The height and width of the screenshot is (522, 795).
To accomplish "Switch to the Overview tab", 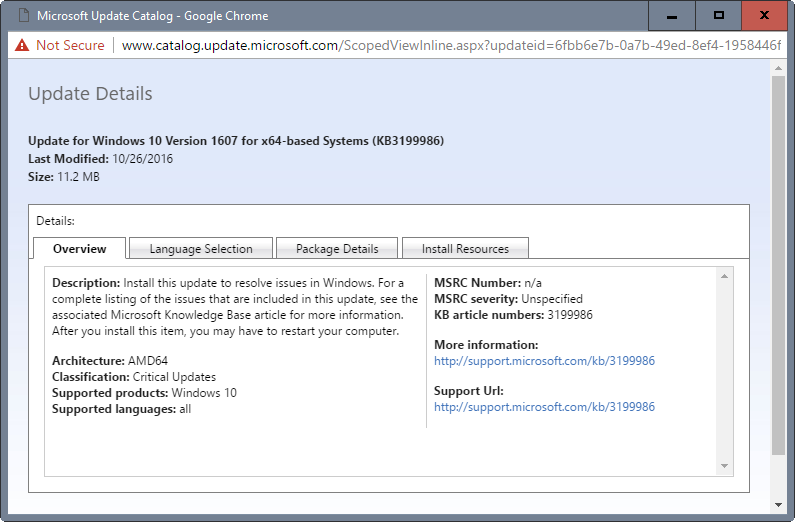I will point(80,249).
